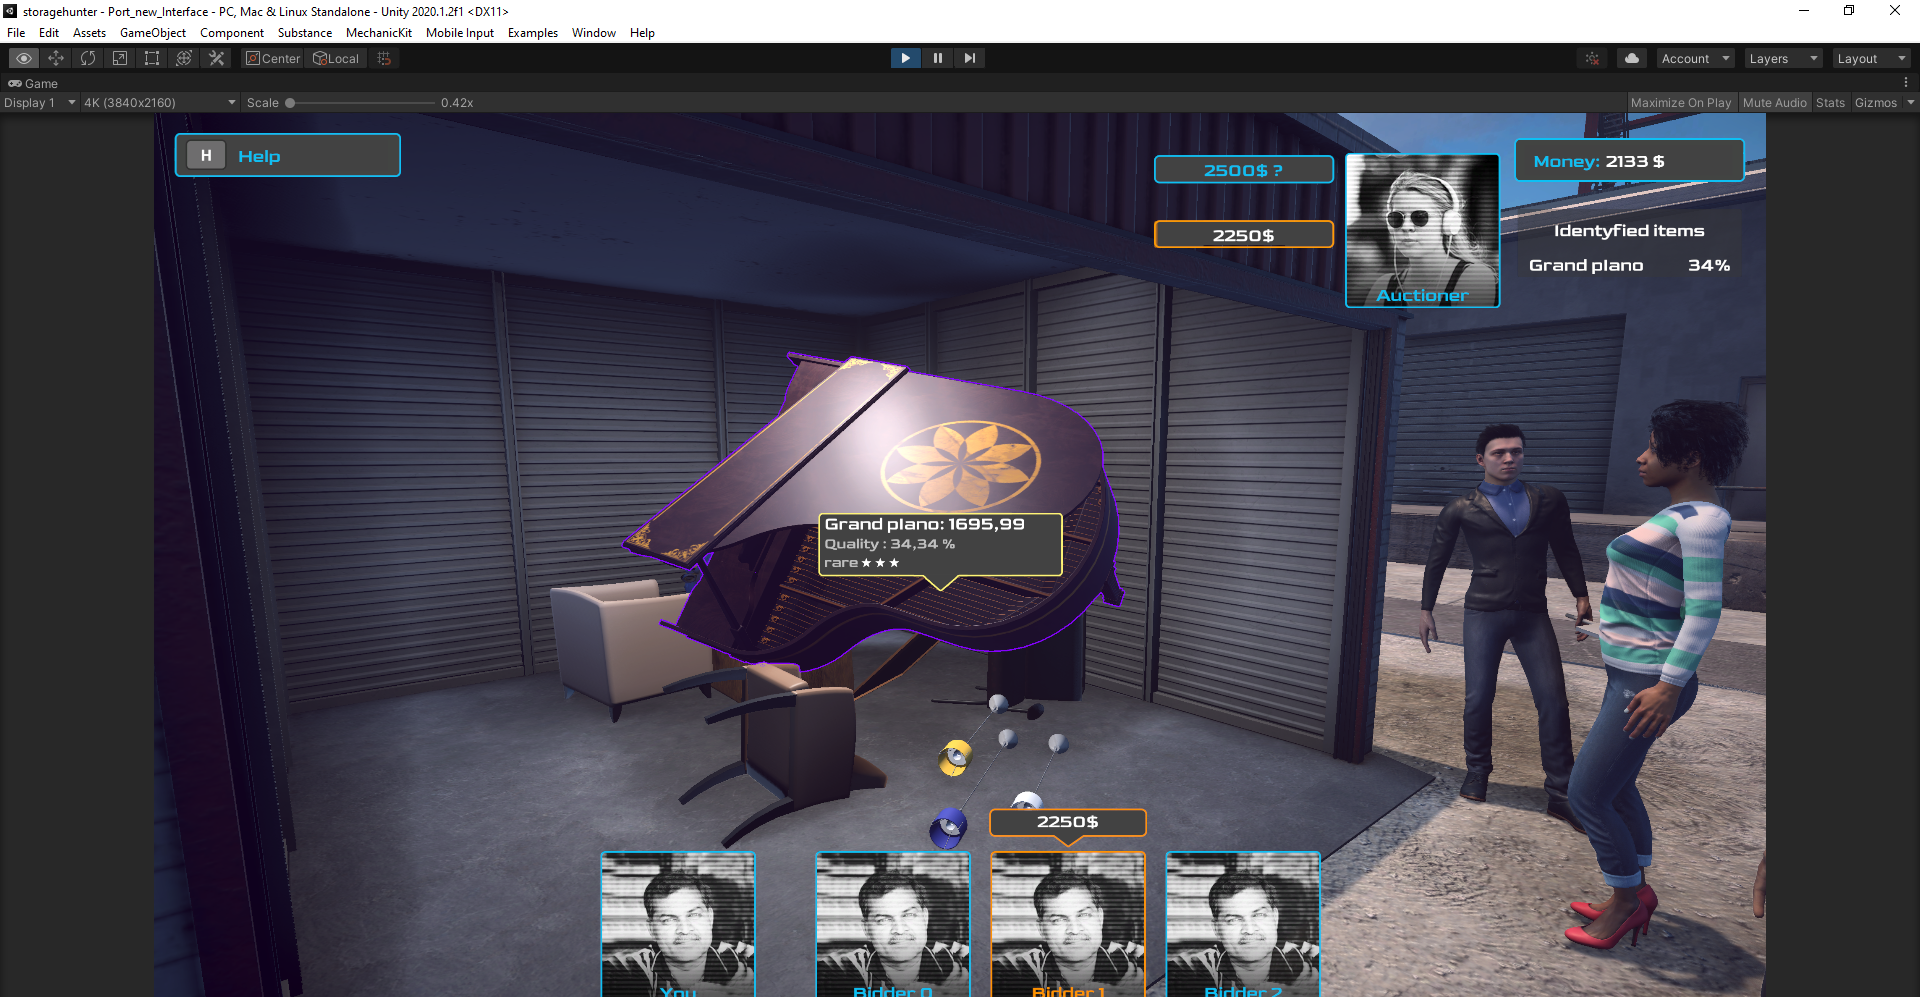Select the Rotate tool
This screenshot has height=997, width=1920.
click(88, 58)
